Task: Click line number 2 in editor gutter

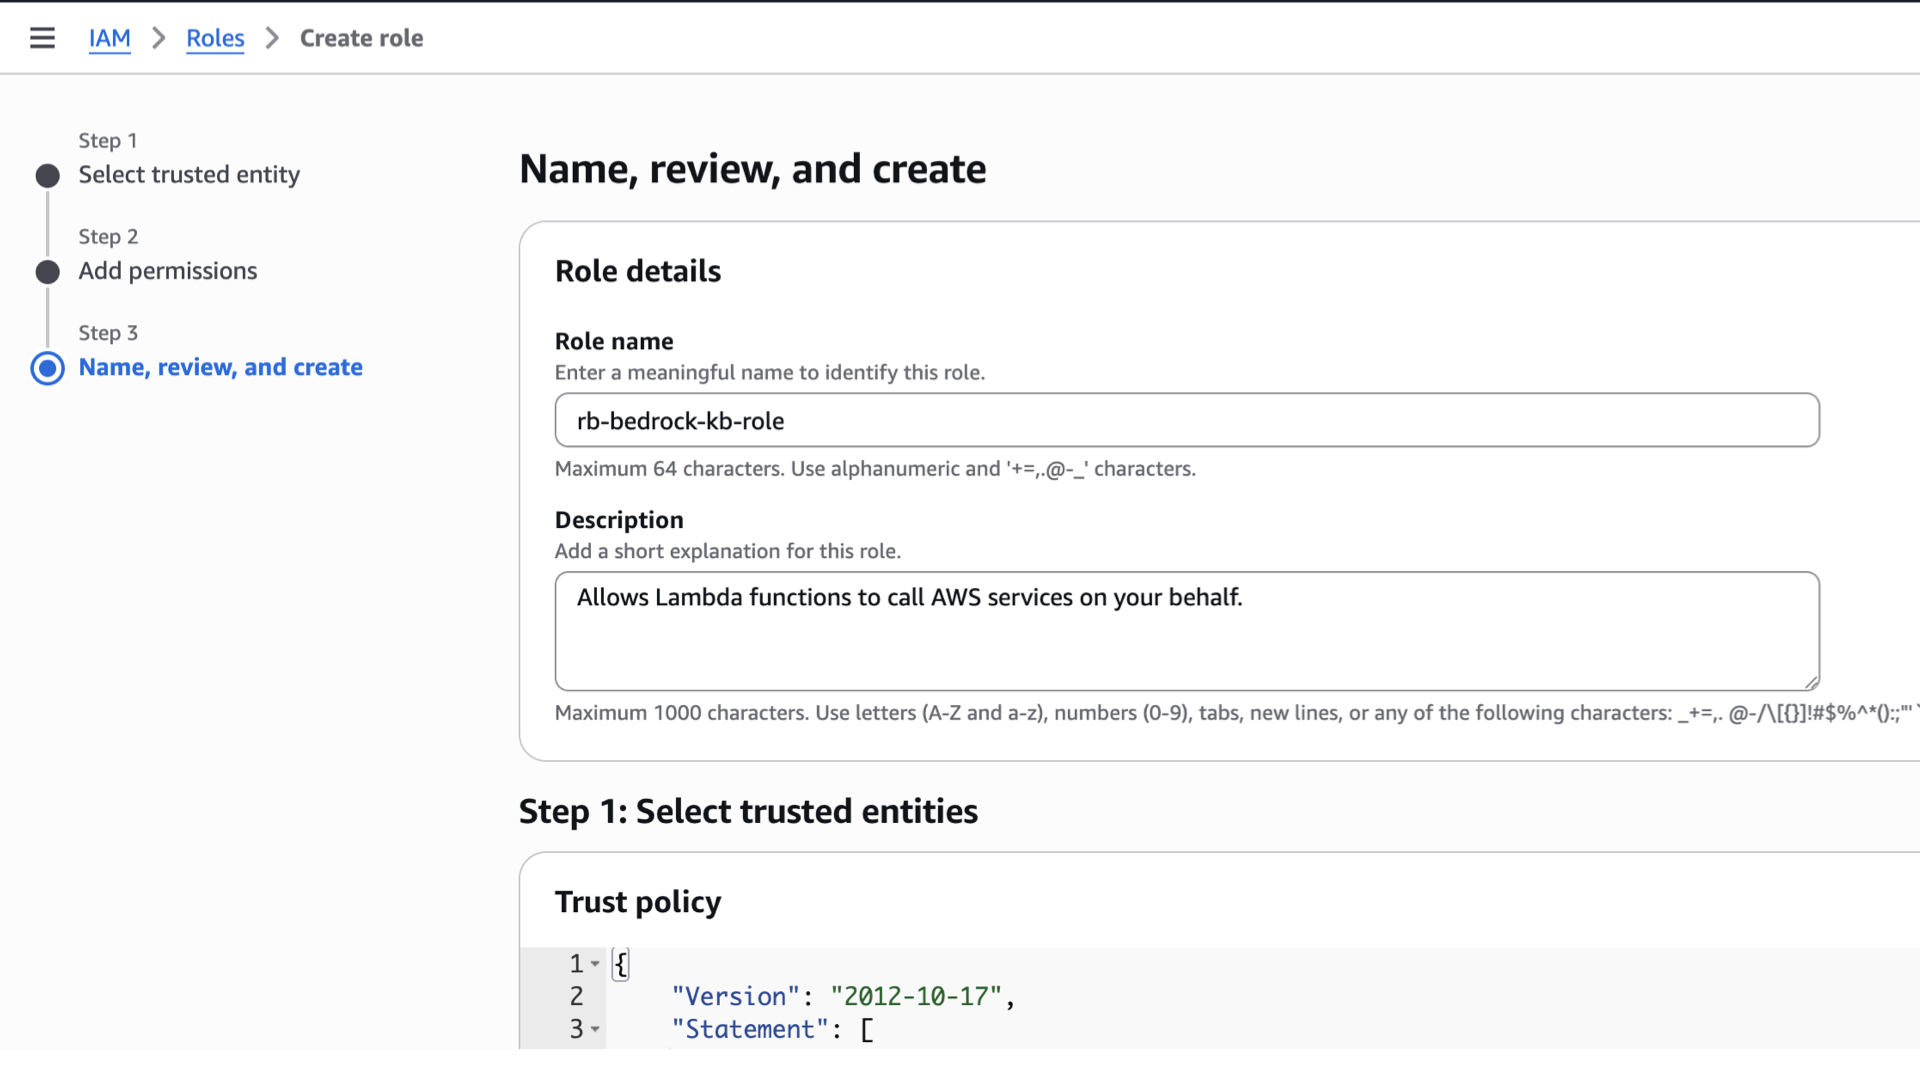Action: (x=576, y=996)
